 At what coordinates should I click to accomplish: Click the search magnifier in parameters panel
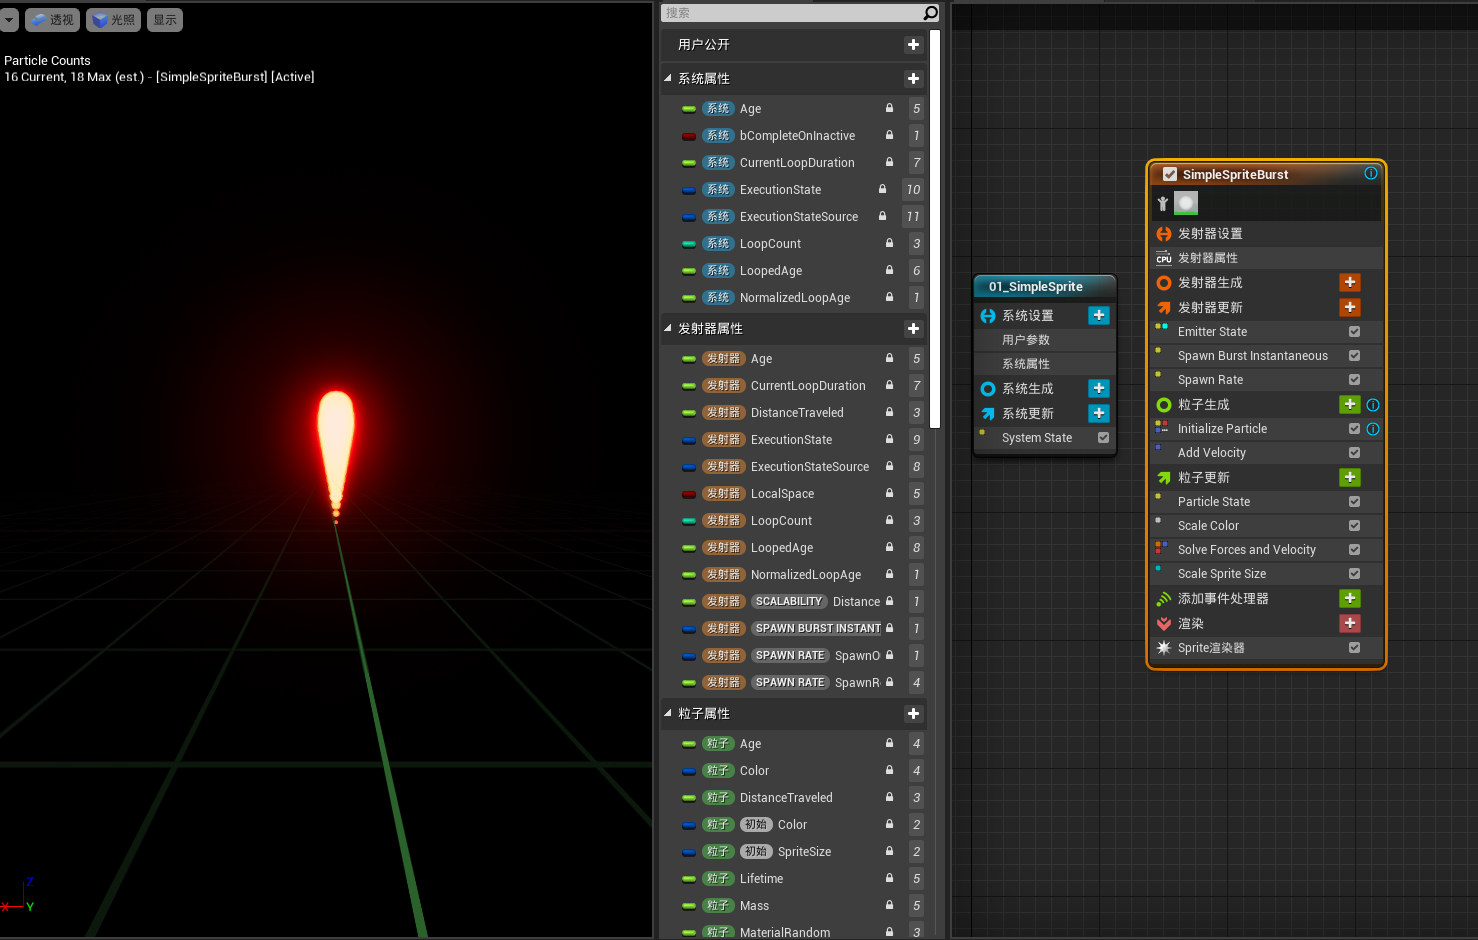point(930,13)
